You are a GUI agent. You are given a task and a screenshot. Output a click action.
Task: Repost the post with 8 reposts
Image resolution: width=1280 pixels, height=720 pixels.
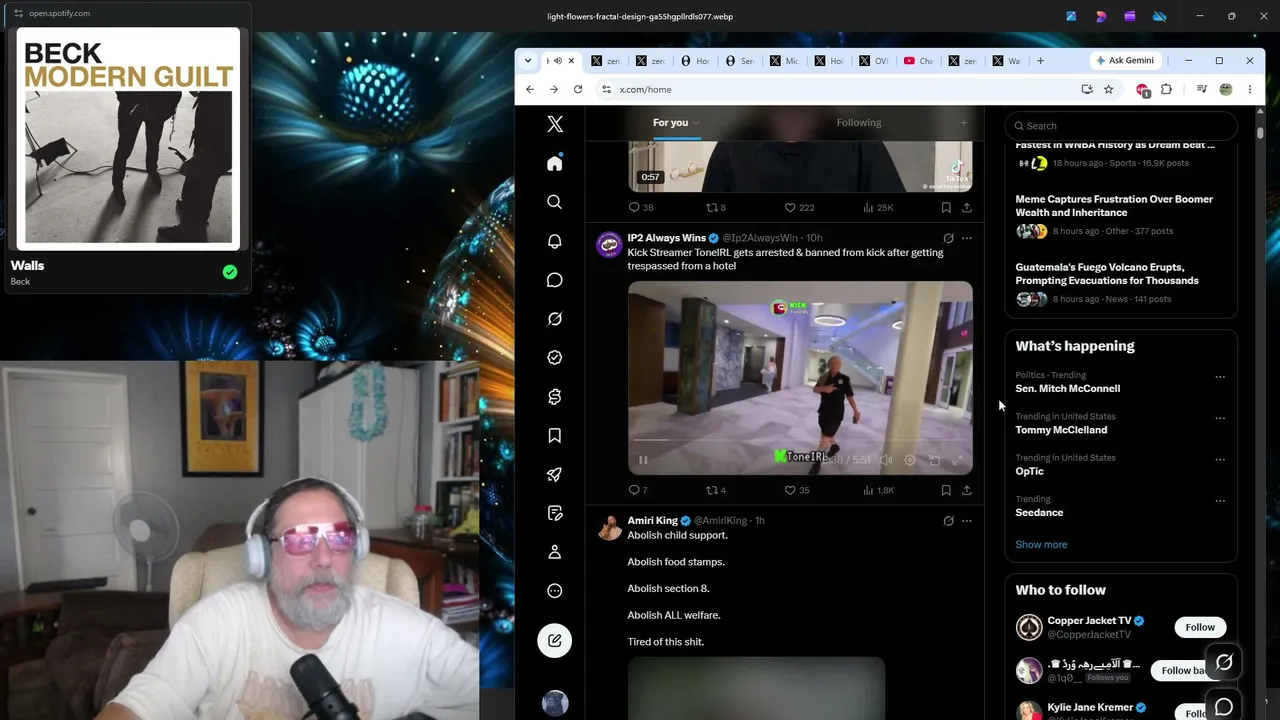[716, 208]
